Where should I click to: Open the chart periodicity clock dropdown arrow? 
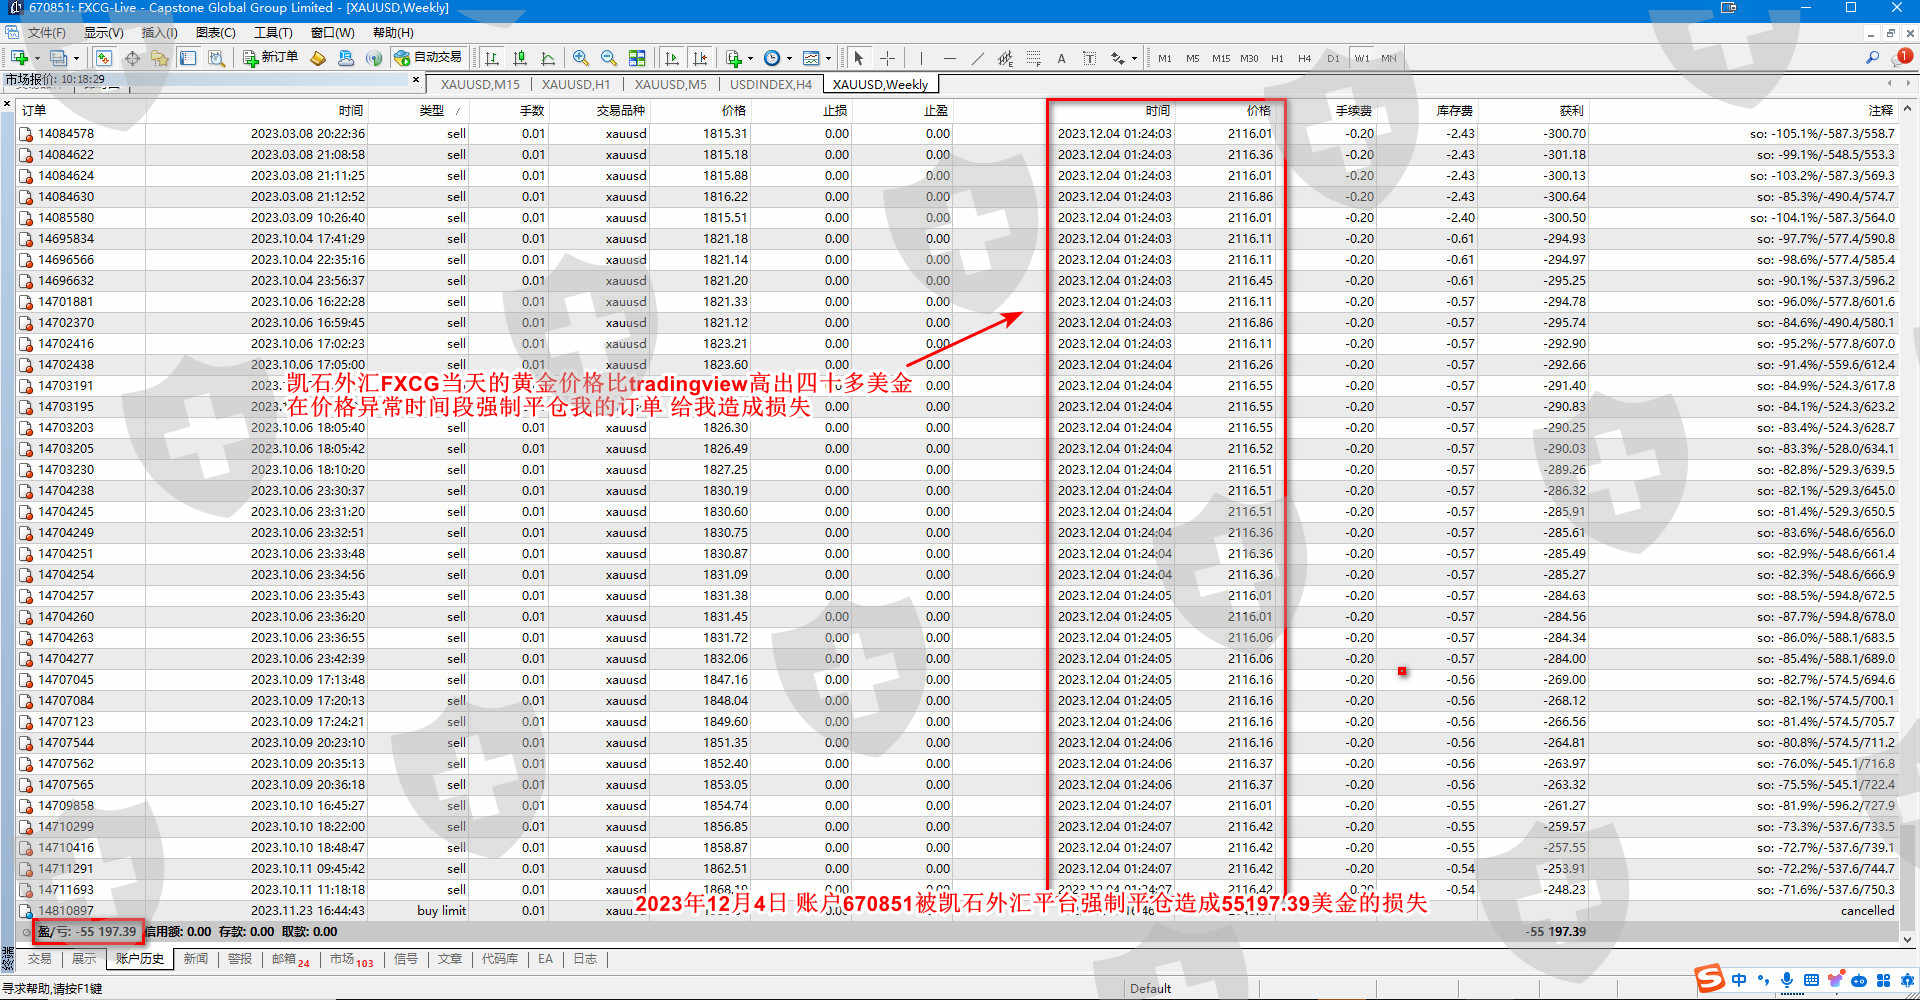790,59
